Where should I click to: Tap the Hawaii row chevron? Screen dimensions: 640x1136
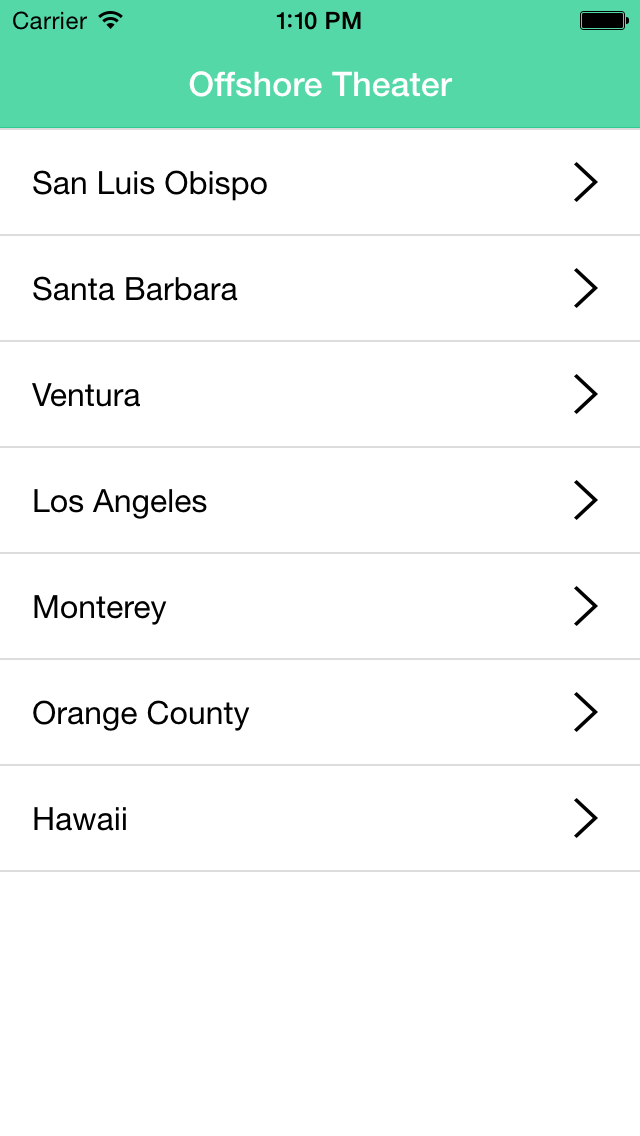586,819
